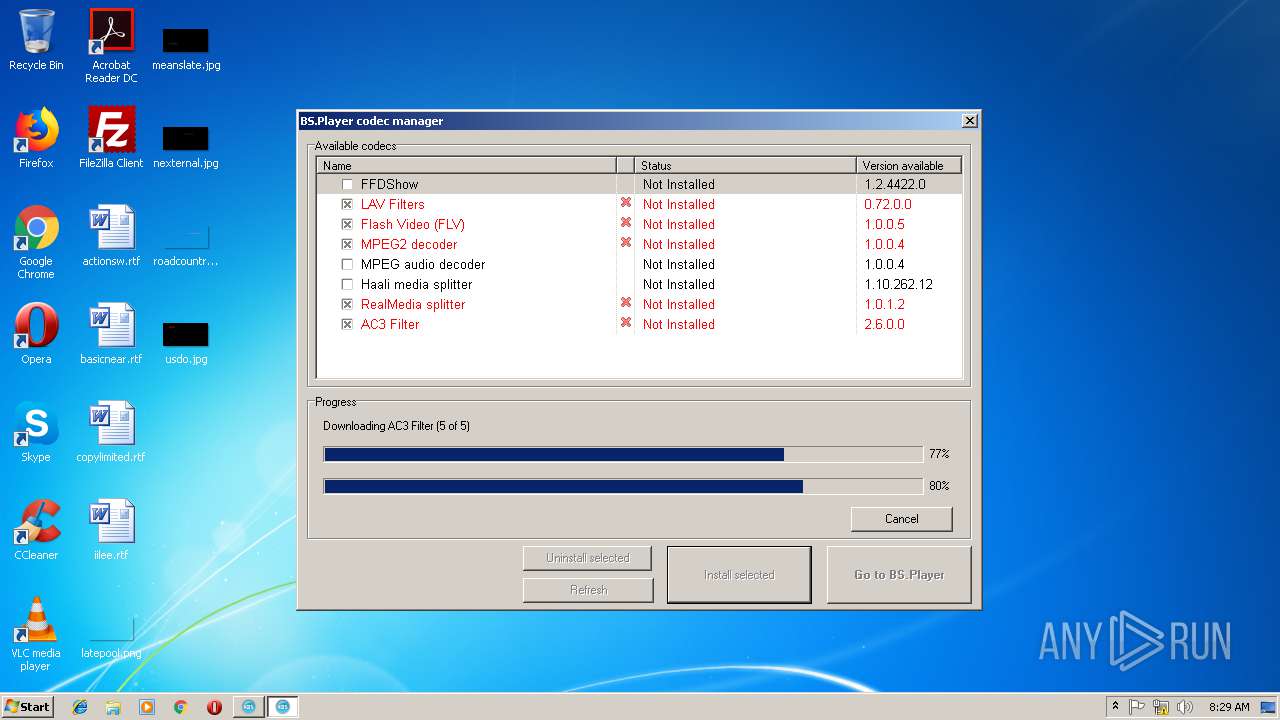Image resolution: width=1280 pixels, height=720 pixels.
Task: Select version 1.2.4422.0 cell
Action: [x=895, y=185]
